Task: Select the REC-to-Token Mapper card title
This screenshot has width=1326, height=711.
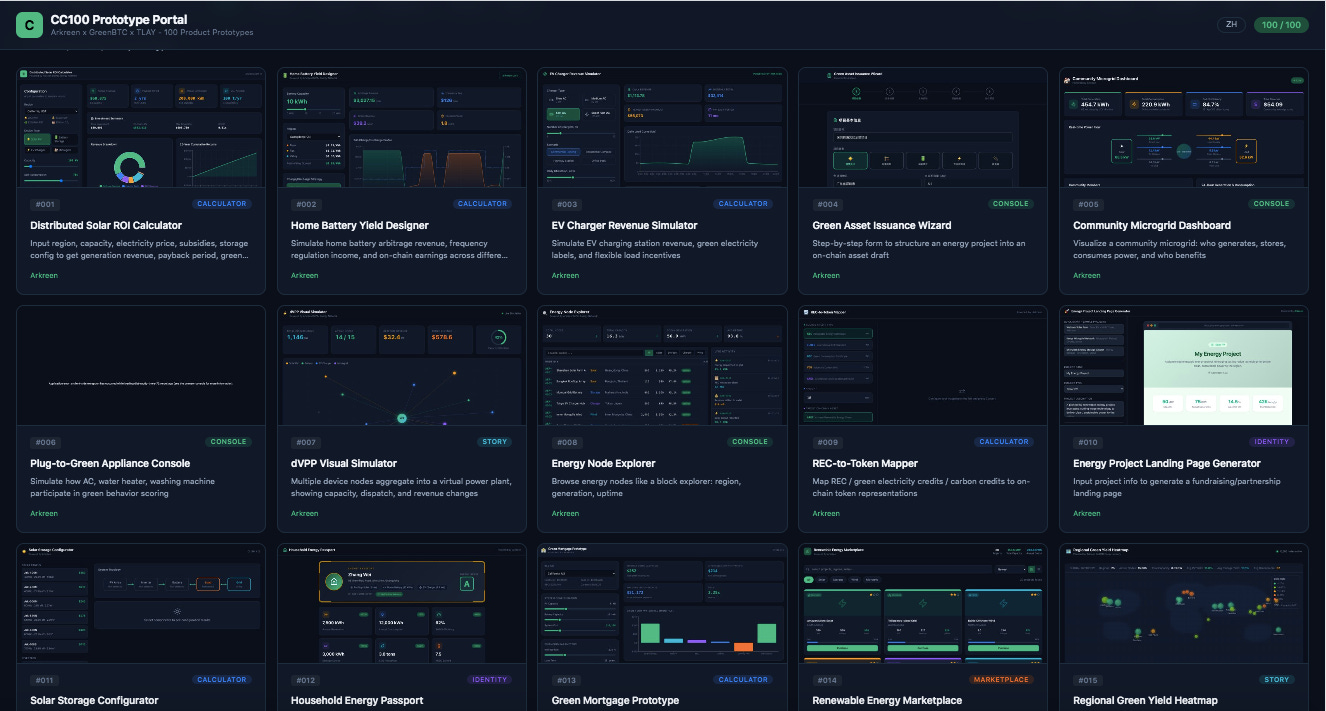Action: [x=868, y=464]
